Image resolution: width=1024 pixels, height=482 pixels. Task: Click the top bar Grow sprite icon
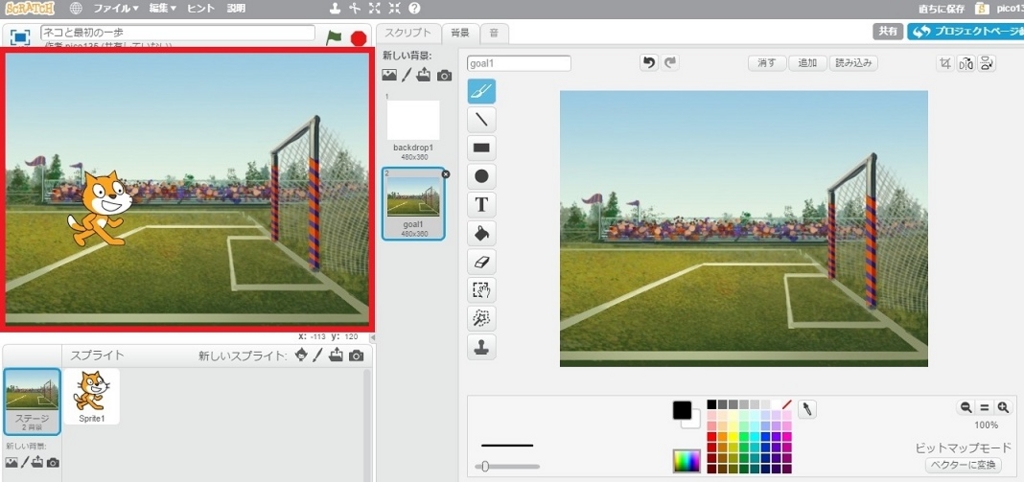pos(374,8)
